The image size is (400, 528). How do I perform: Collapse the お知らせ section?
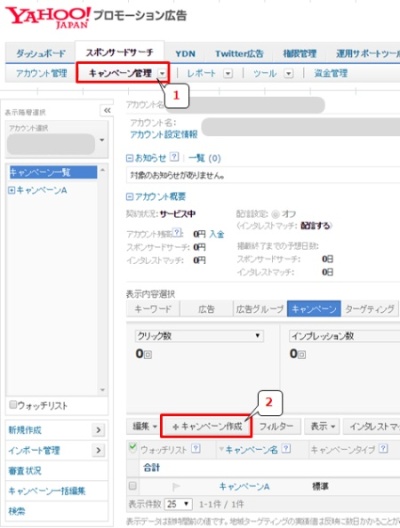click(x=129, y=158)
